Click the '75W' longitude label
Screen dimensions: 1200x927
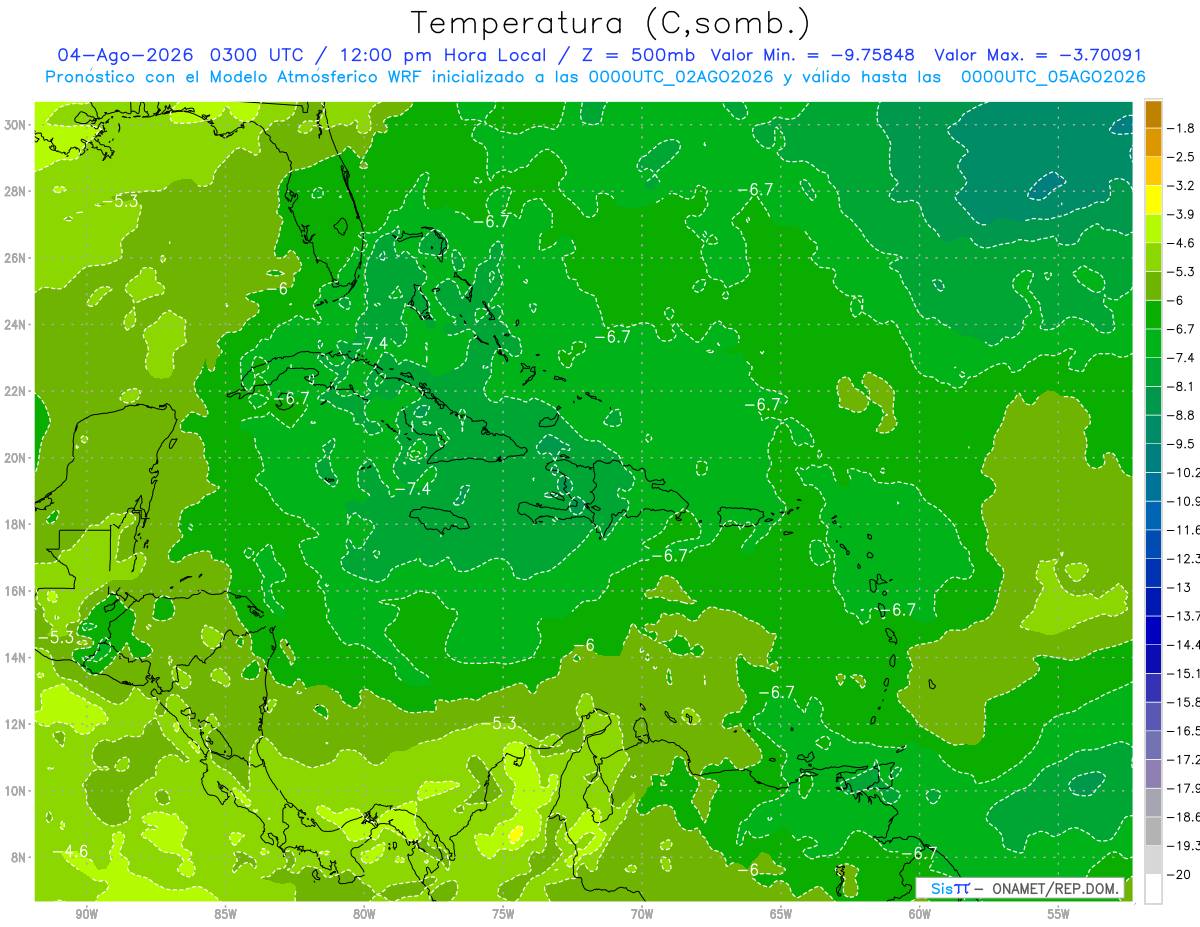[x=503, y=914]
